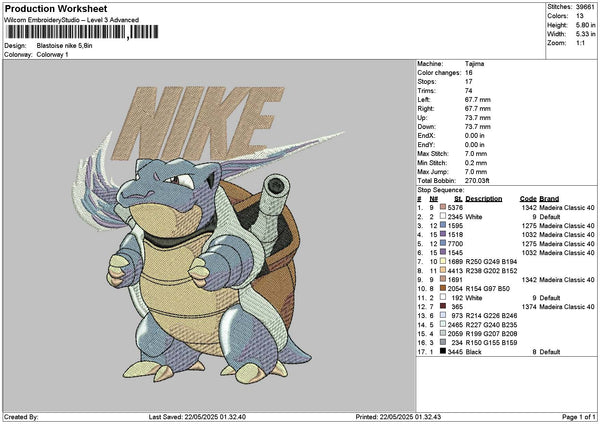Select the white swatch next to 192 White
The width and height of the screenshot is (600, 424).
point(443,297)
